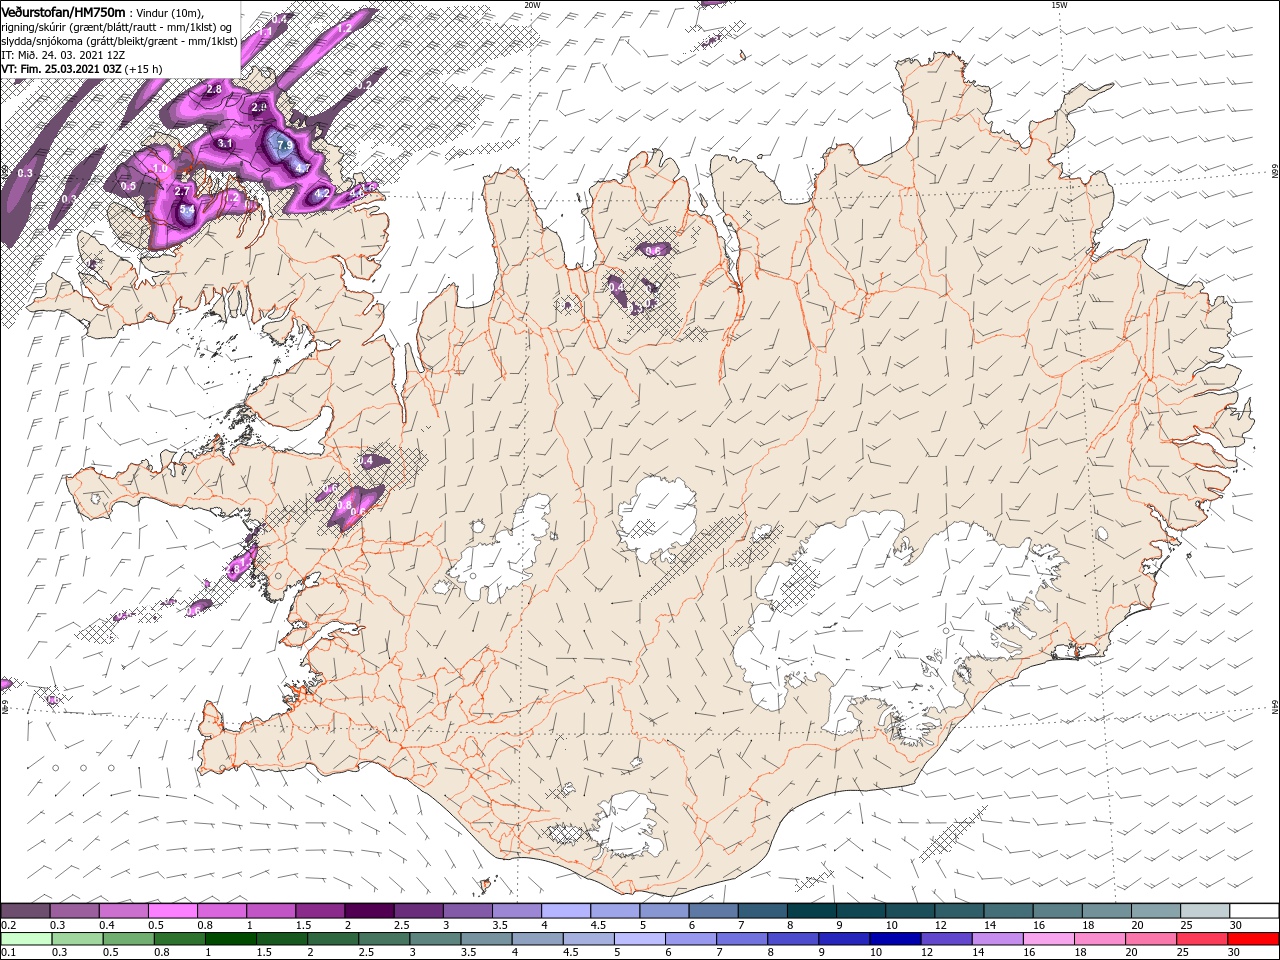
Task: Click the 3.1 precipitation value on the map
Action: coord(225,144)
